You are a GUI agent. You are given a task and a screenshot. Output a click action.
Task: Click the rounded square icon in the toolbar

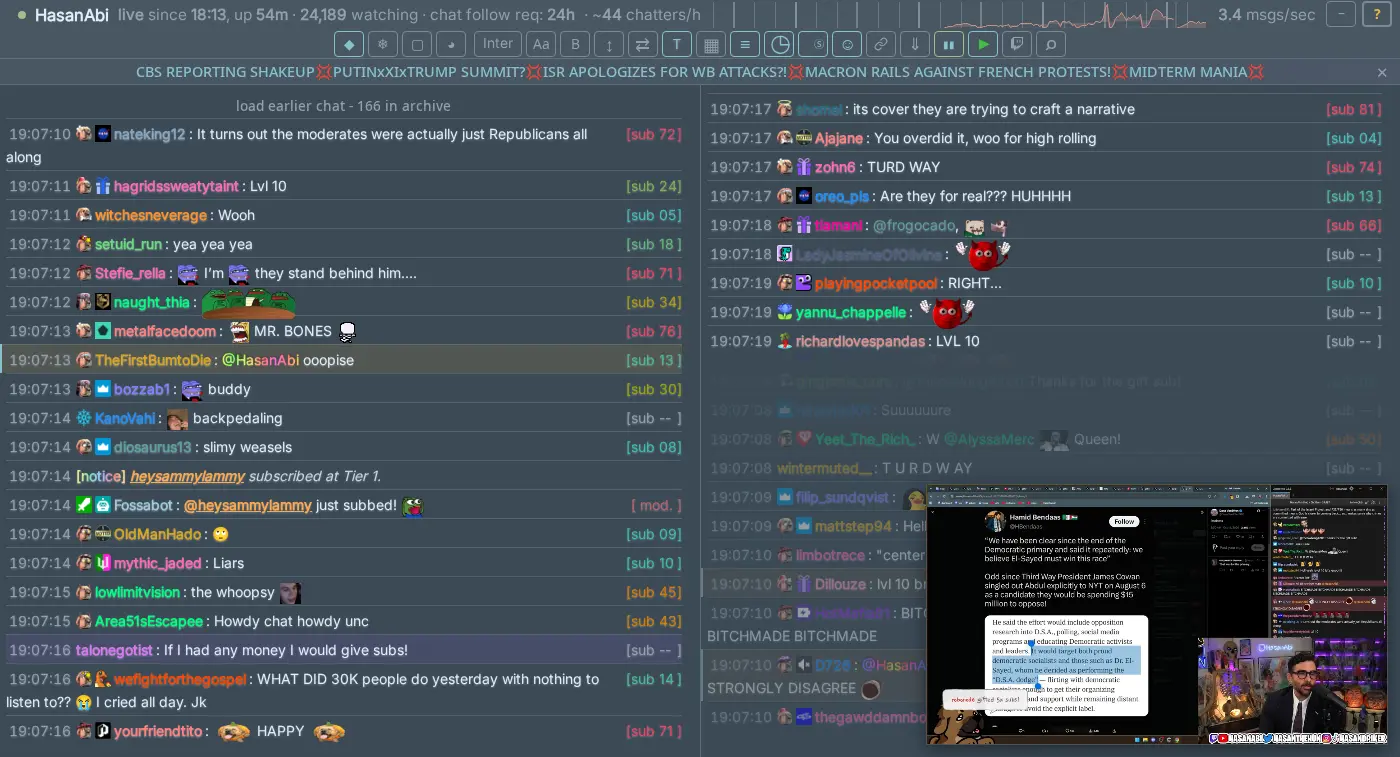point(417,44)
